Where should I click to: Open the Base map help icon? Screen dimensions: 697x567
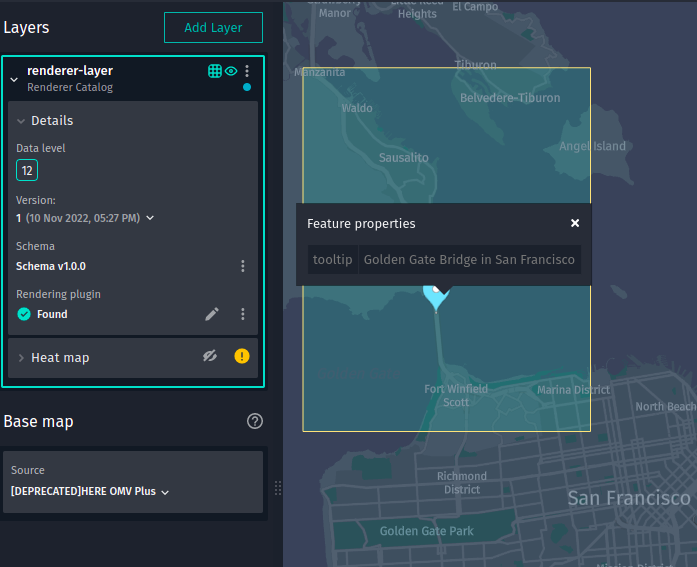pyautogui.click(x=255, y=421)
